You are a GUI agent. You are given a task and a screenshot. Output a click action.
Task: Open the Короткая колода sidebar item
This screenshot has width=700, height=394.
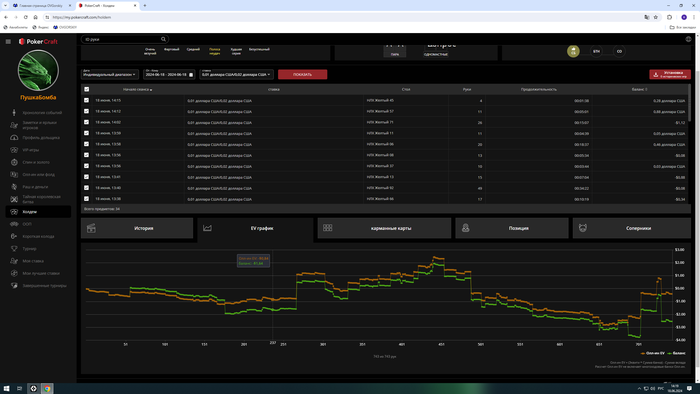coord(38,236)
